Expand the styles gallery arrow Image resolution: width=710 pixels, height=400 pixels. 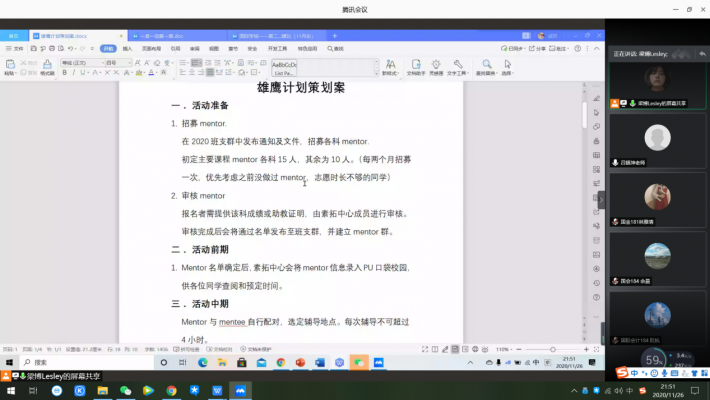[x=376, y=73]
